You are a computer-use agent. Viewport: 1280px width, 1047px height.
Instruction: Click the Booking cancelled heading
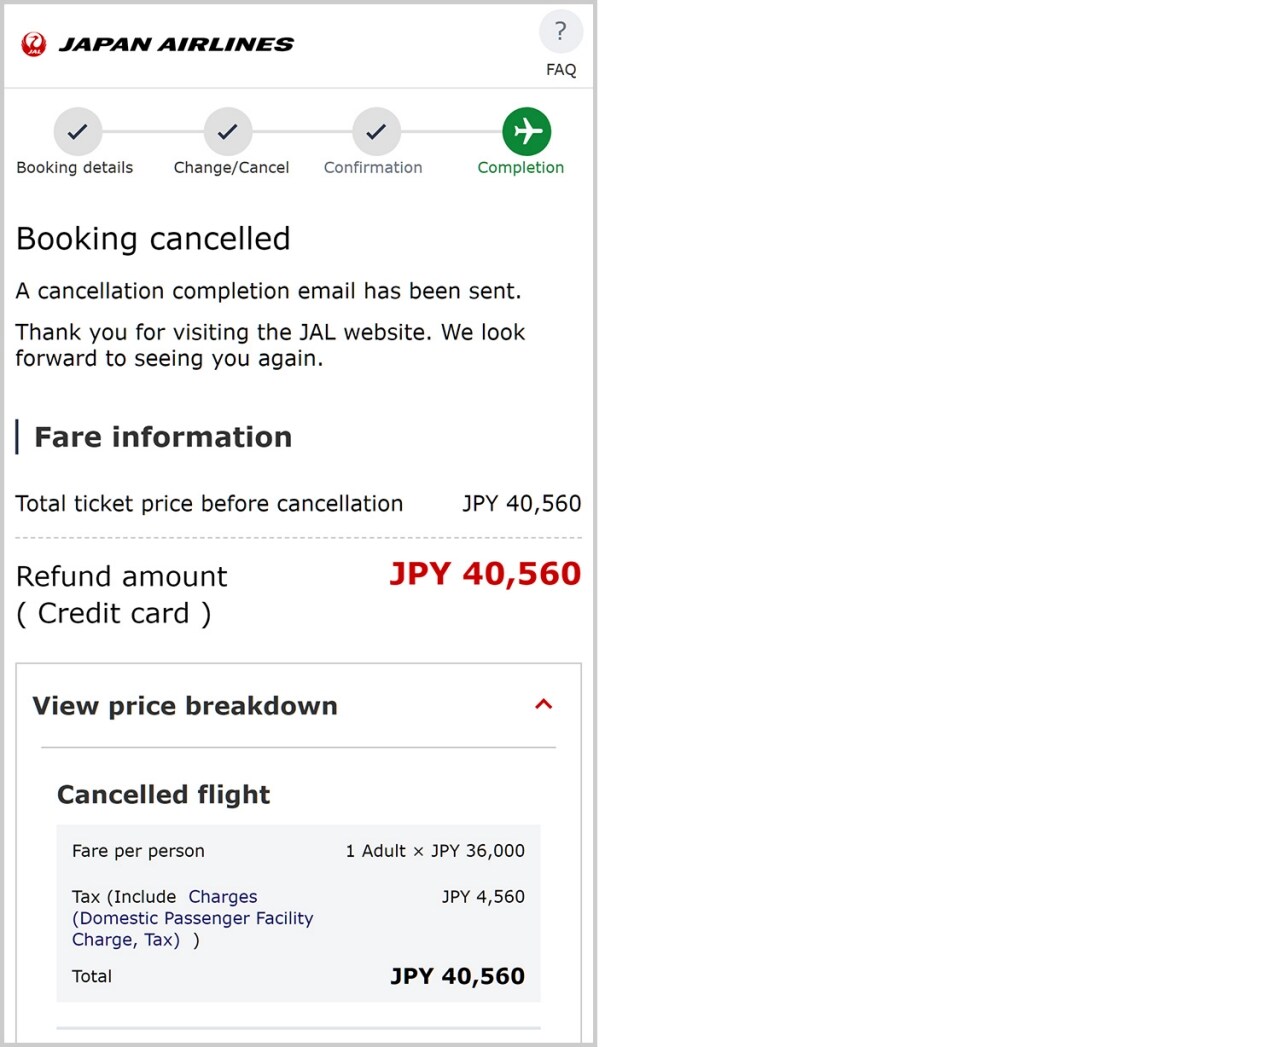[153, 239]
